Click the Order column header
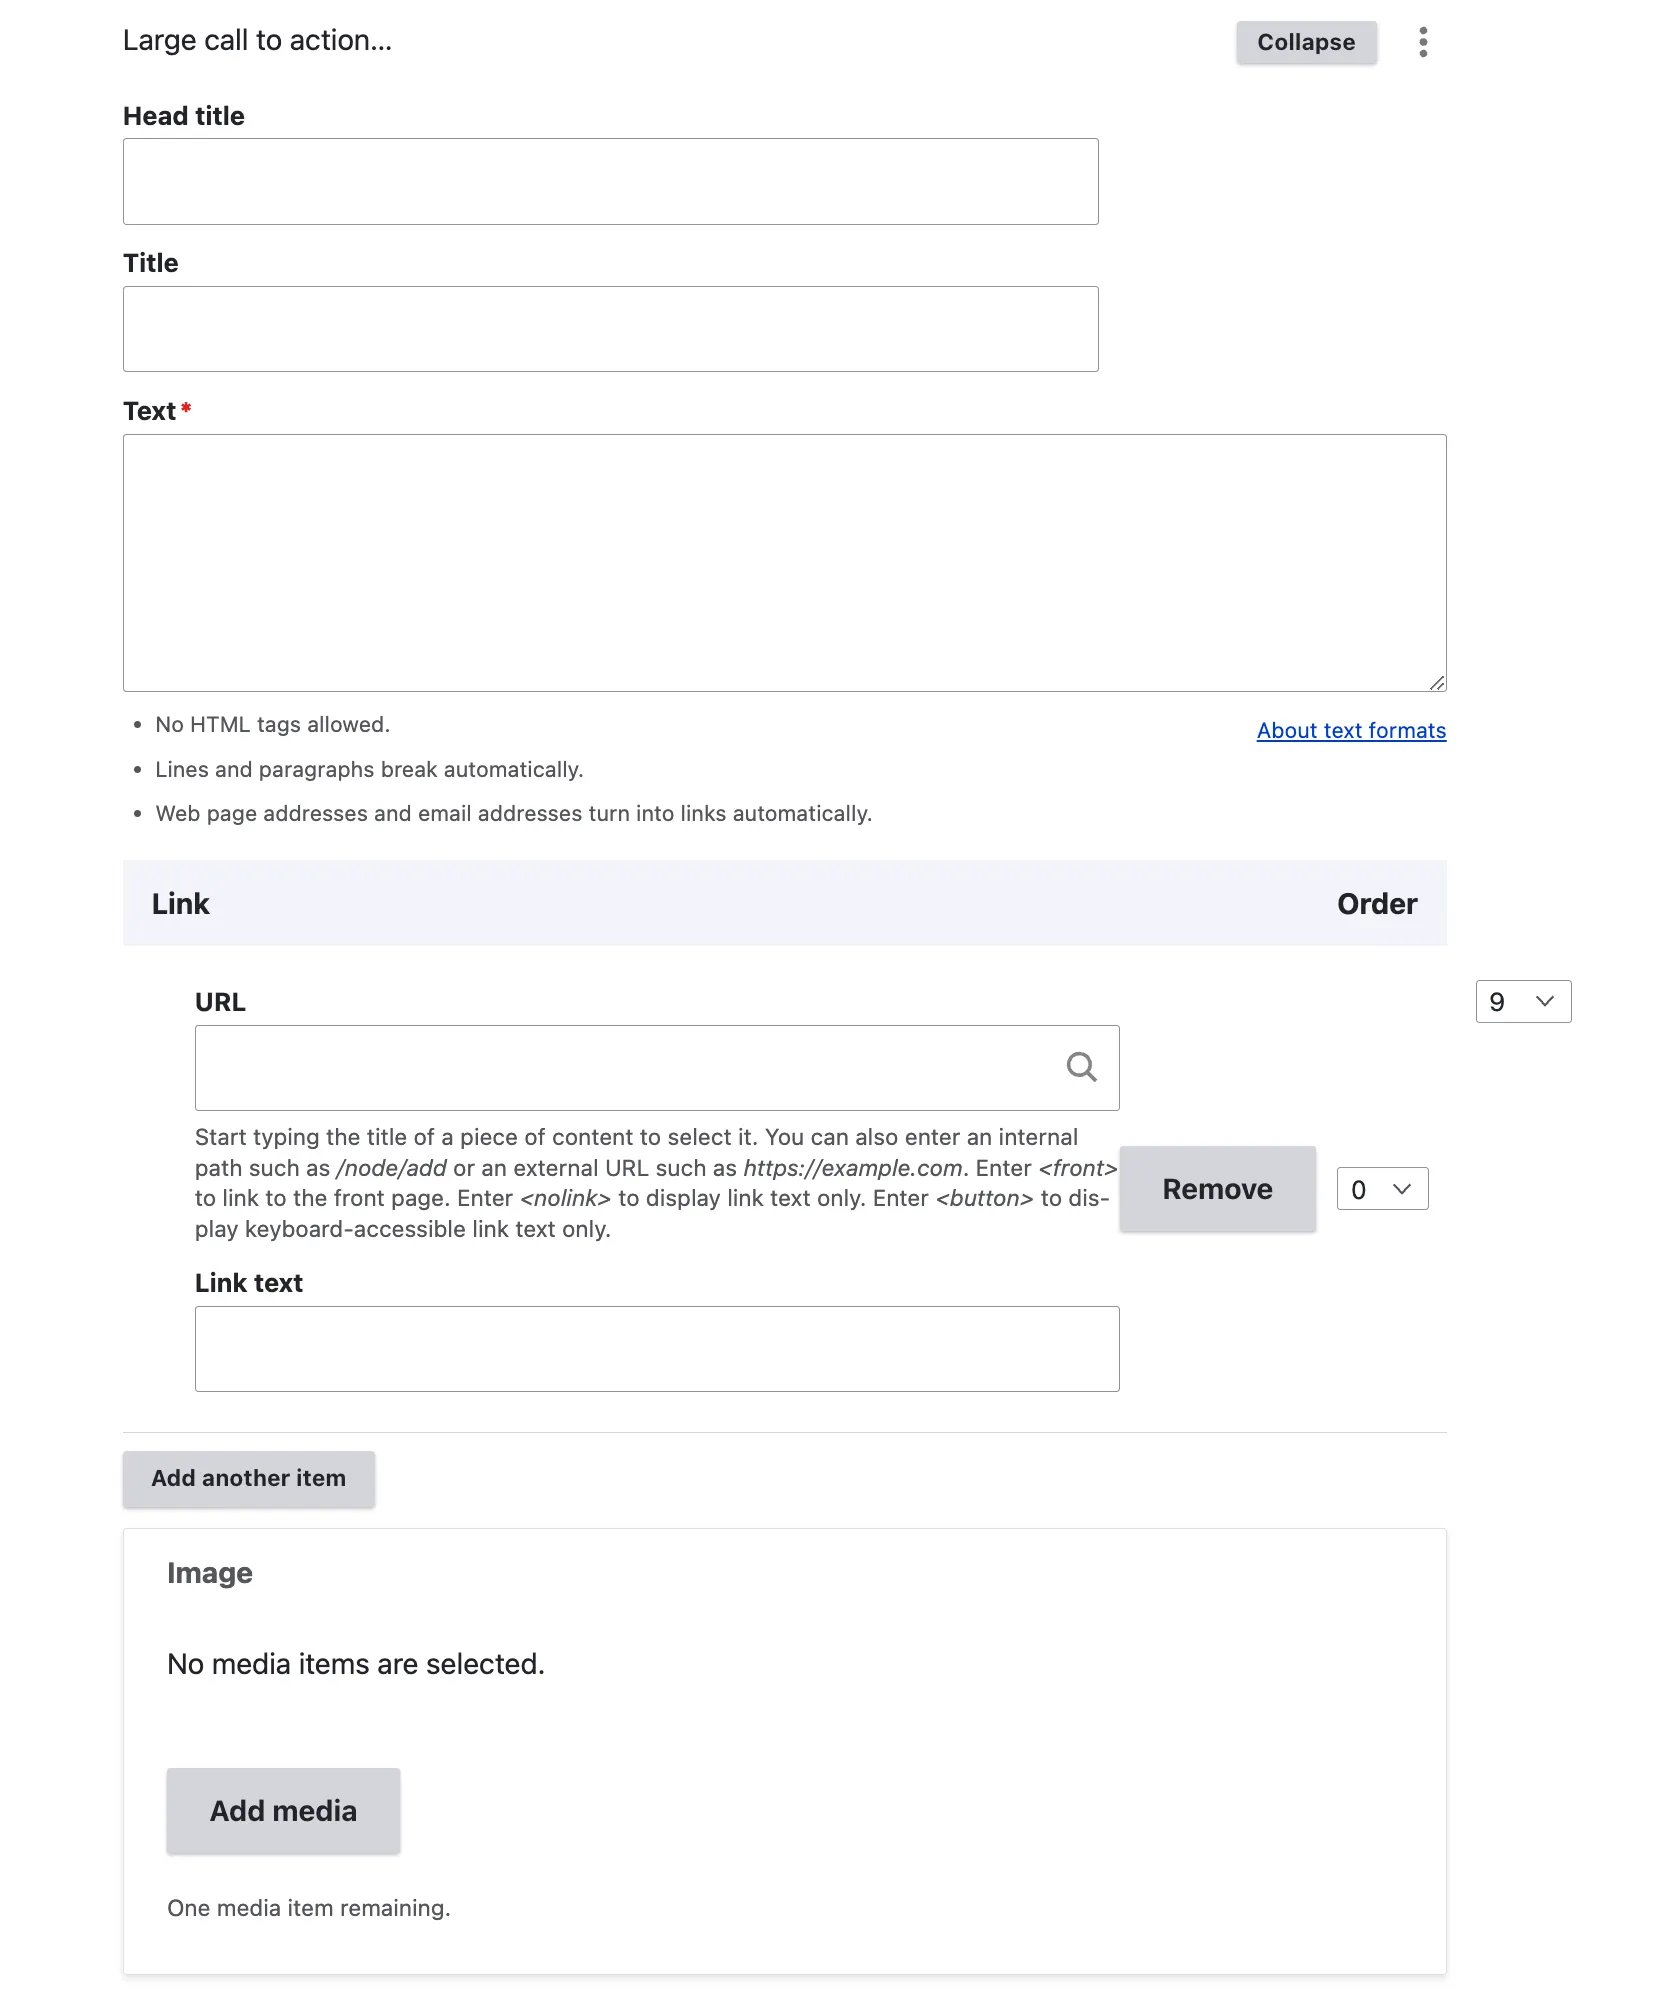This screenshot has width=1660, height=2004. pyautogui.click(x=1376, y=904)
